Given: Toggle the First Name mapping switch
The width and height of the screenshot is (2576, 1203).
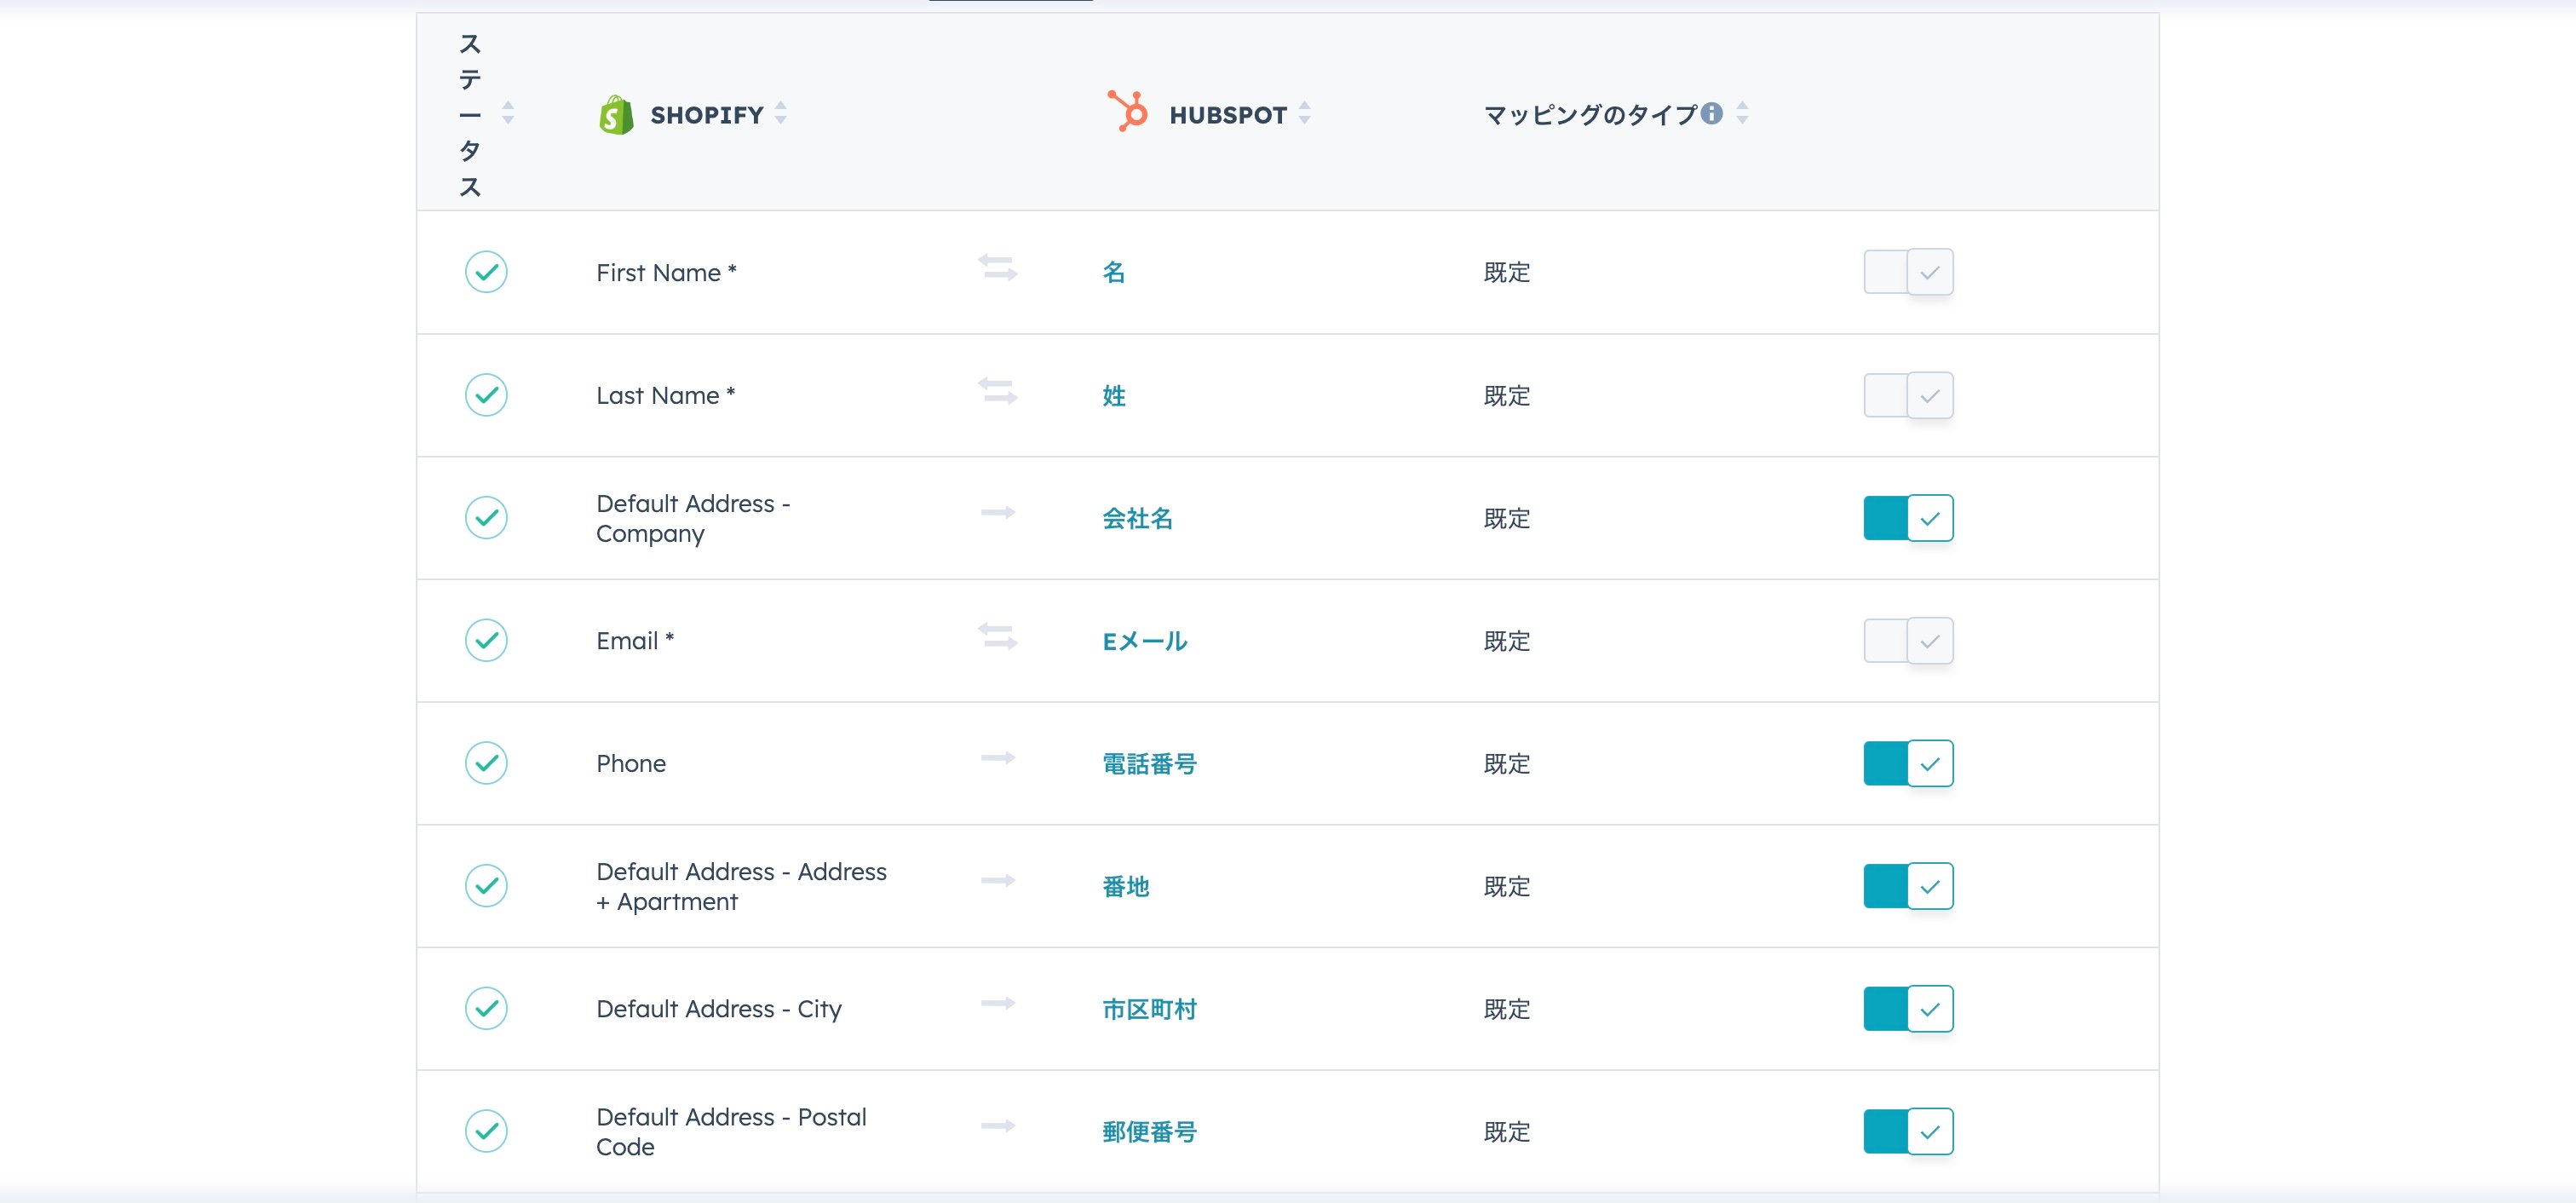Looking at the screenshot, I should click(x=1908, y=272).
